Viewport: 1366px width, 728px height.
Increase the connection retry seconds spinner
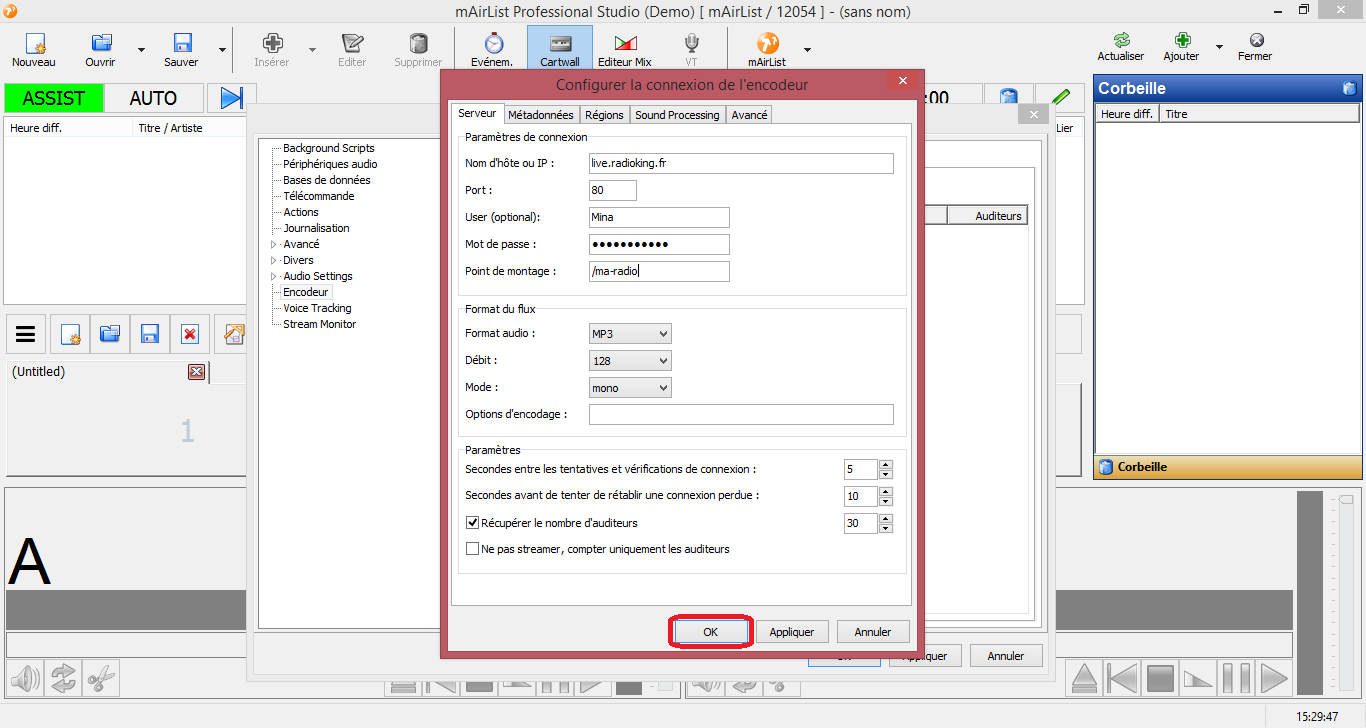click(886, 465)
